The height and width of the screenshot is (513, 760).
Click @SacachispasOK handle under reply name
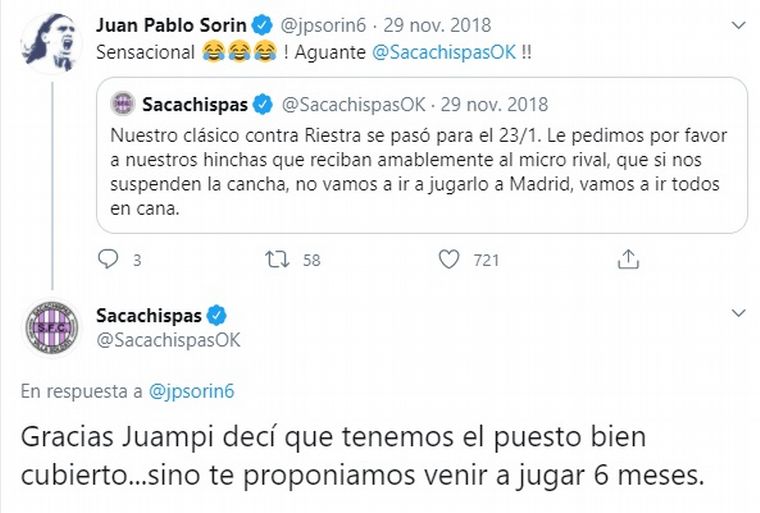[168, 341]
